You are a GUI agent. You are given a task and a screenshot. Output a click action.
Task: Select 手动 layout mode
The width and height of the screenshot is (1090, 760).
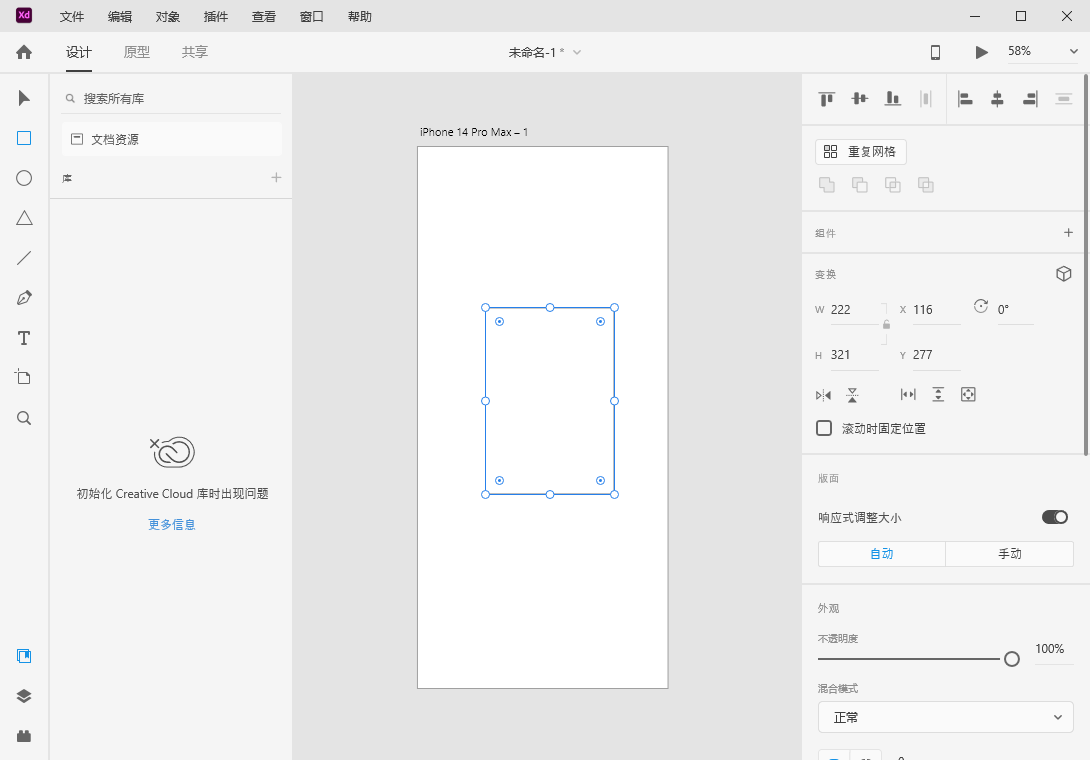[1009, 554]
